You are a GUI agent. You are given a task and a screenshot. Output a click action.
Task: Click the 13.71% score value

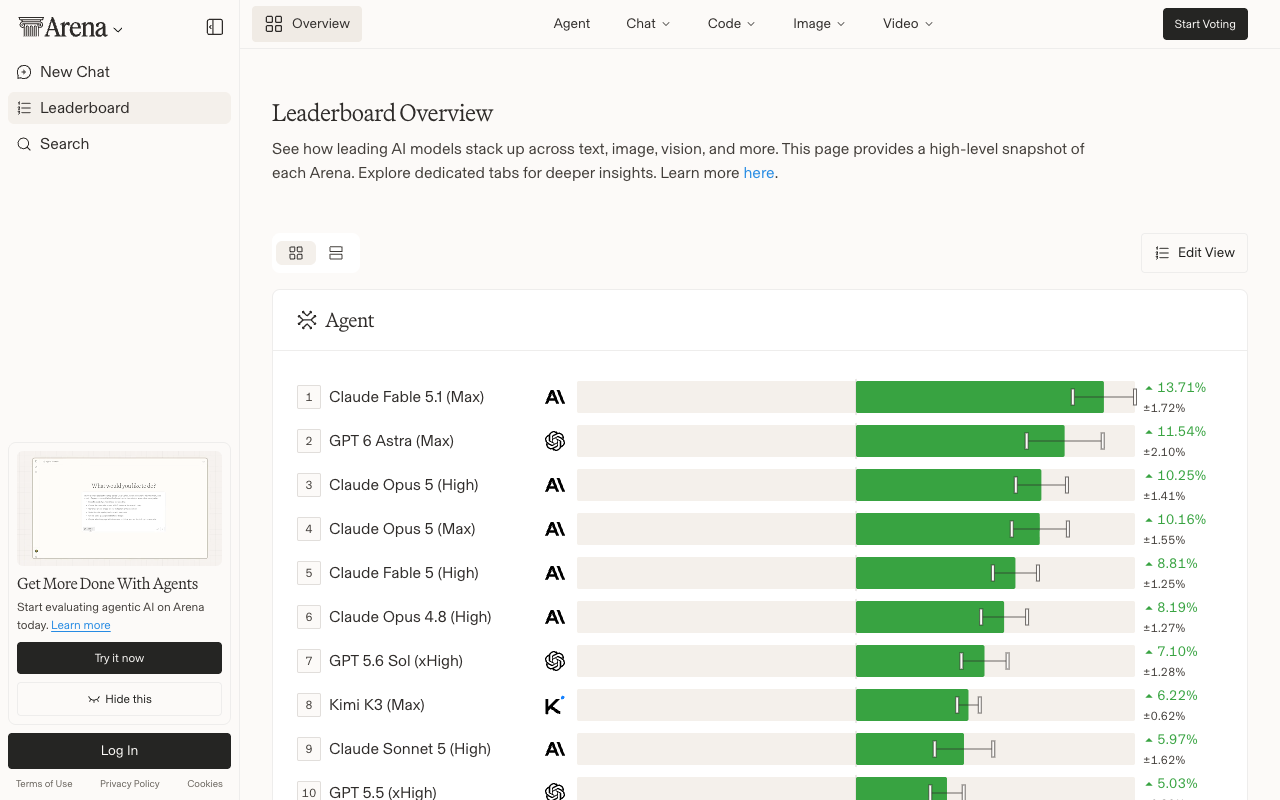click(x=1181, y=387)
